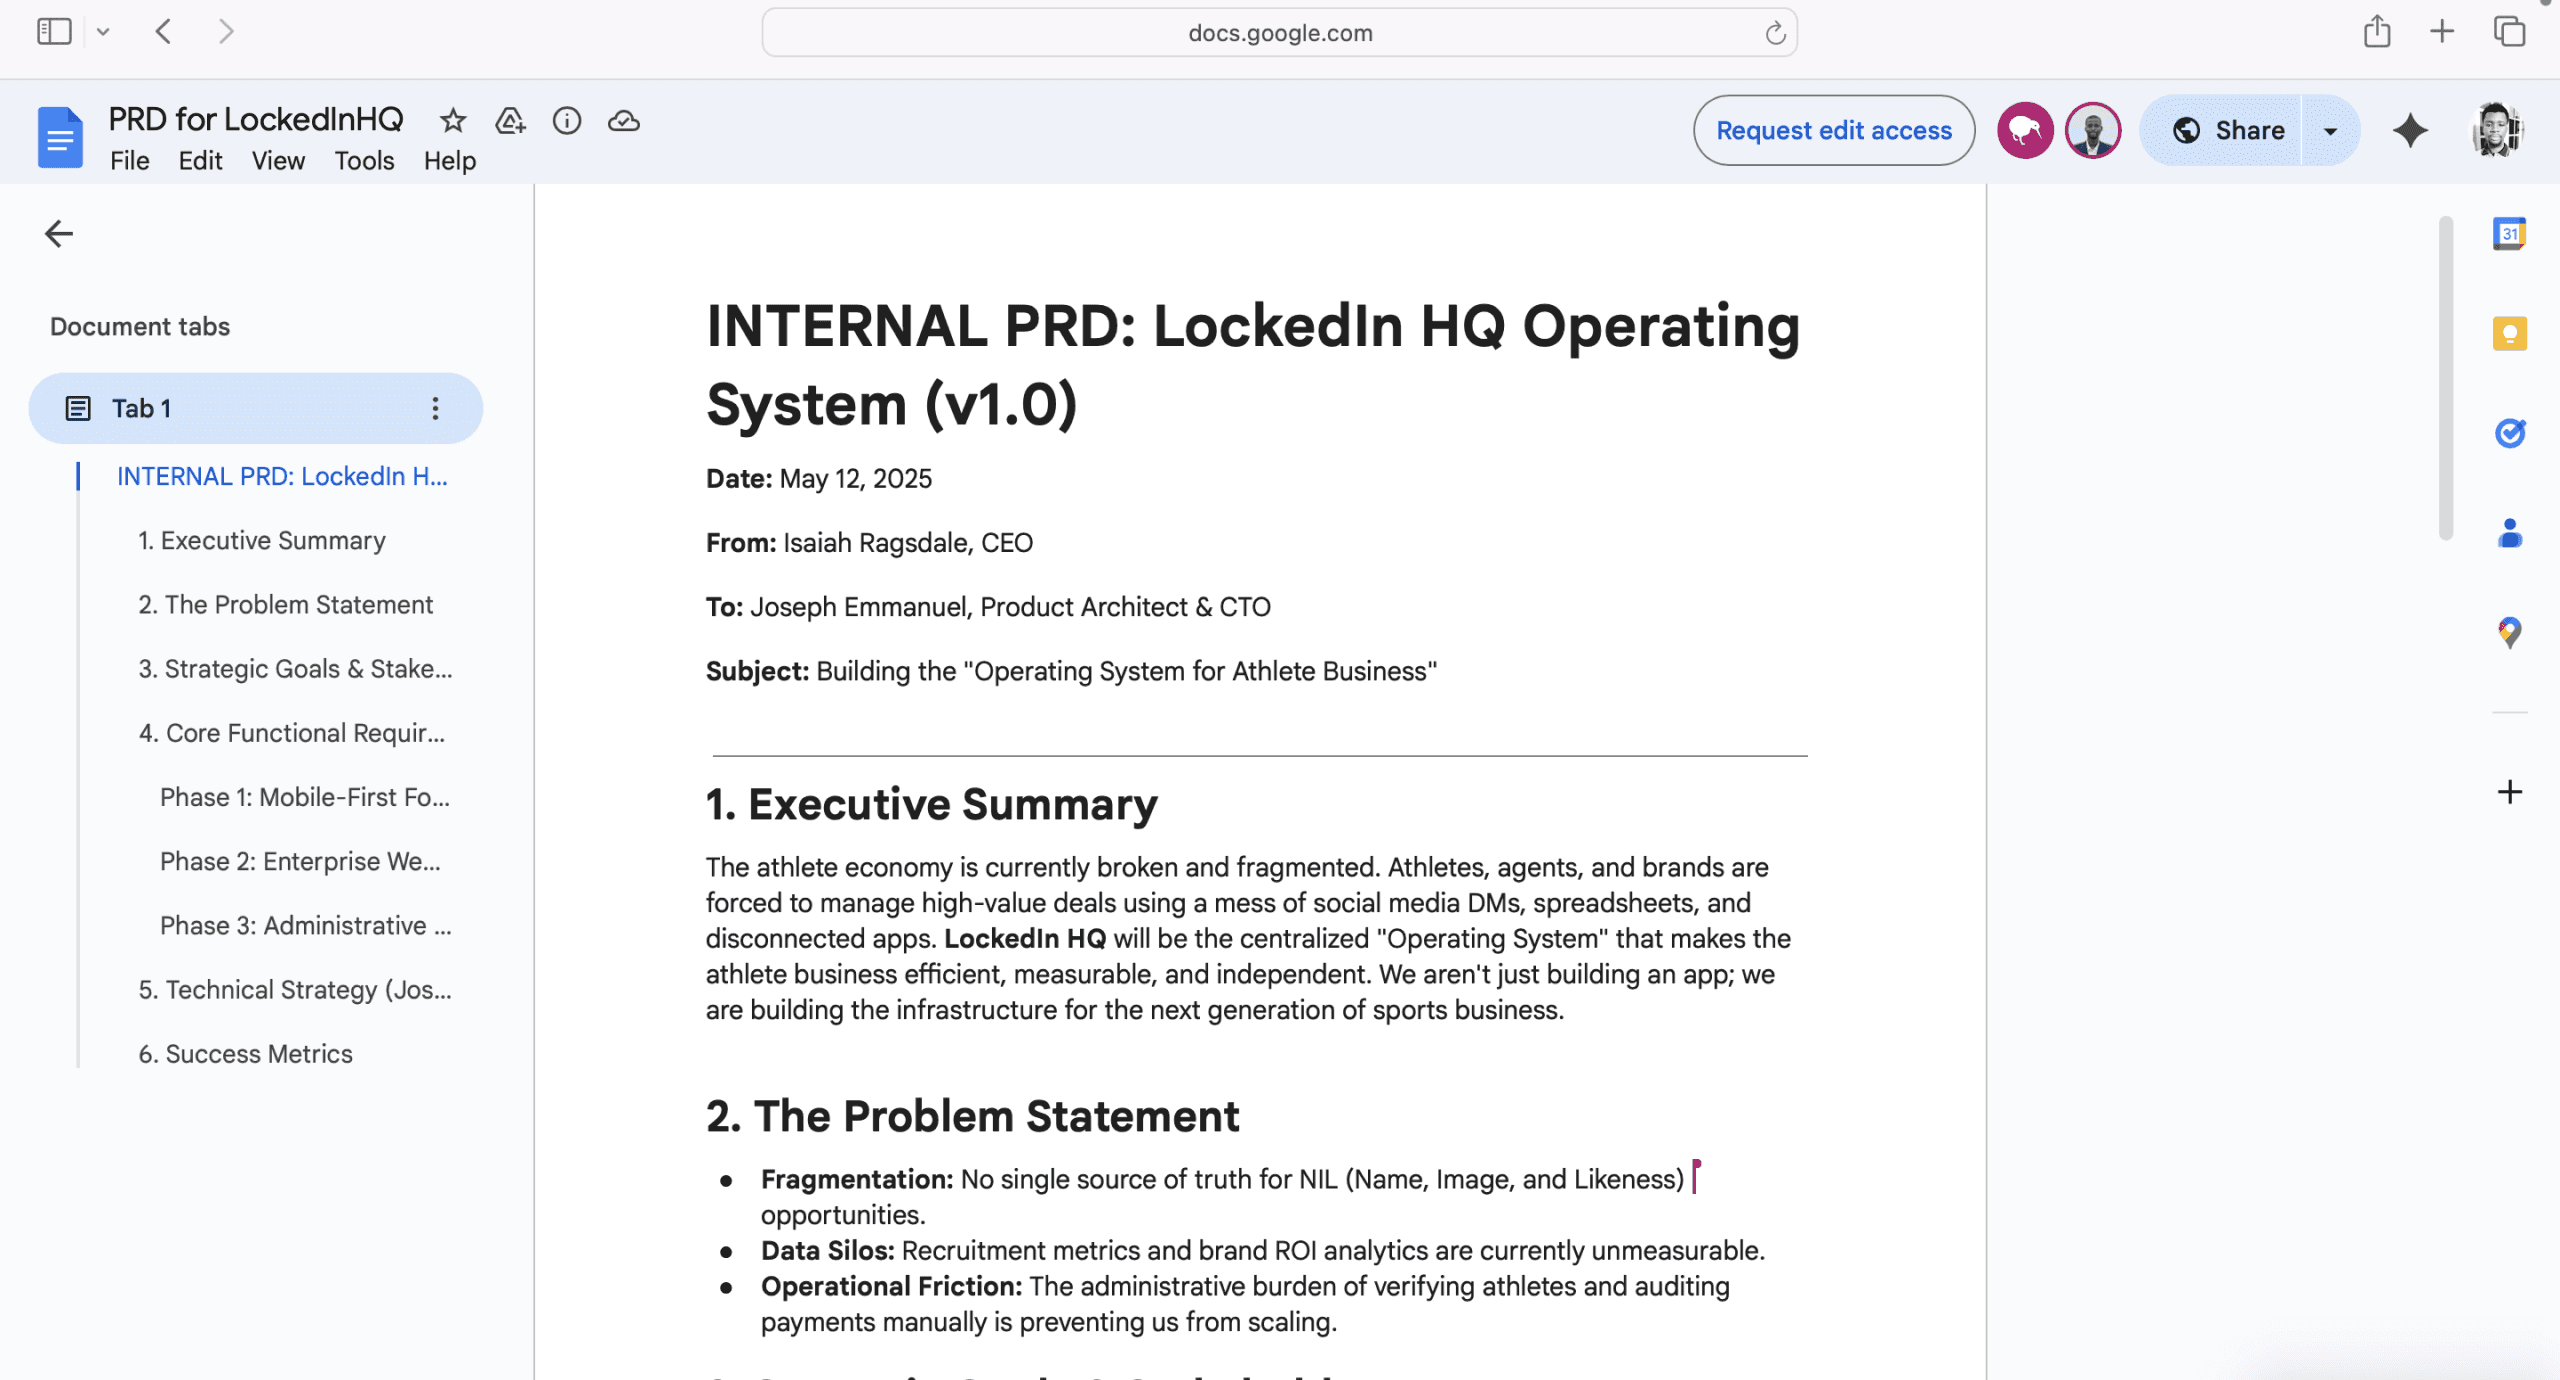Open the View menu
Viewport: 2560px width, 1380px height.
pos(278,161)
